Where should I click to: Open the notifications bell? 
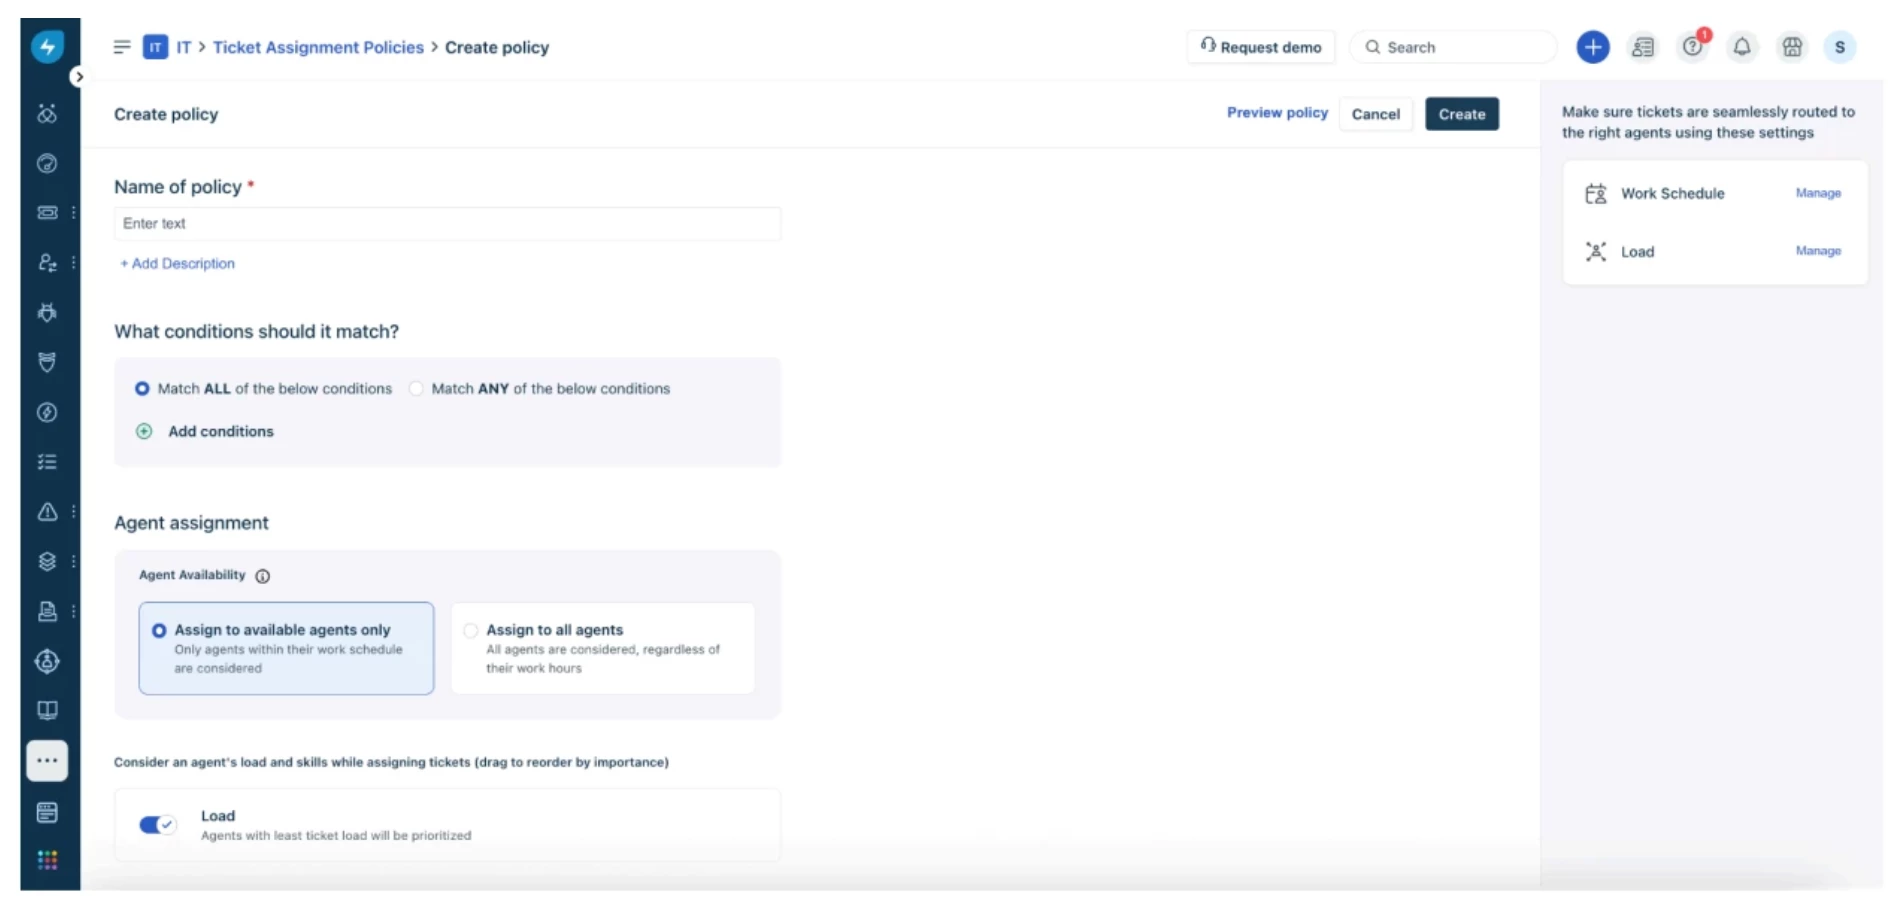pyautogui.click(x=1742, y=47)
